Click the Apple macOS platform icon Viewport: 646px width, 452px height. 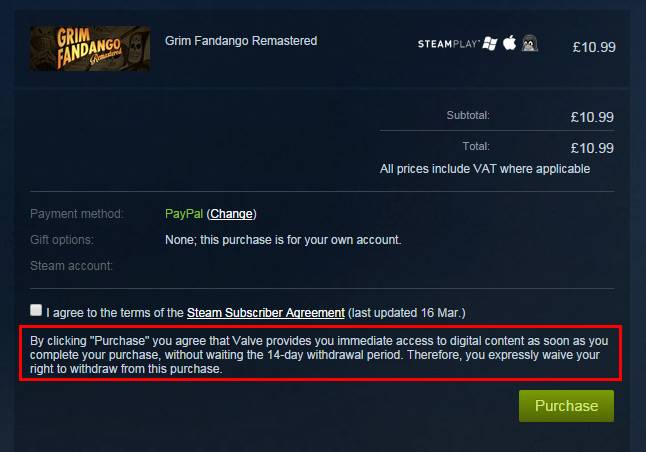[510, 42]
